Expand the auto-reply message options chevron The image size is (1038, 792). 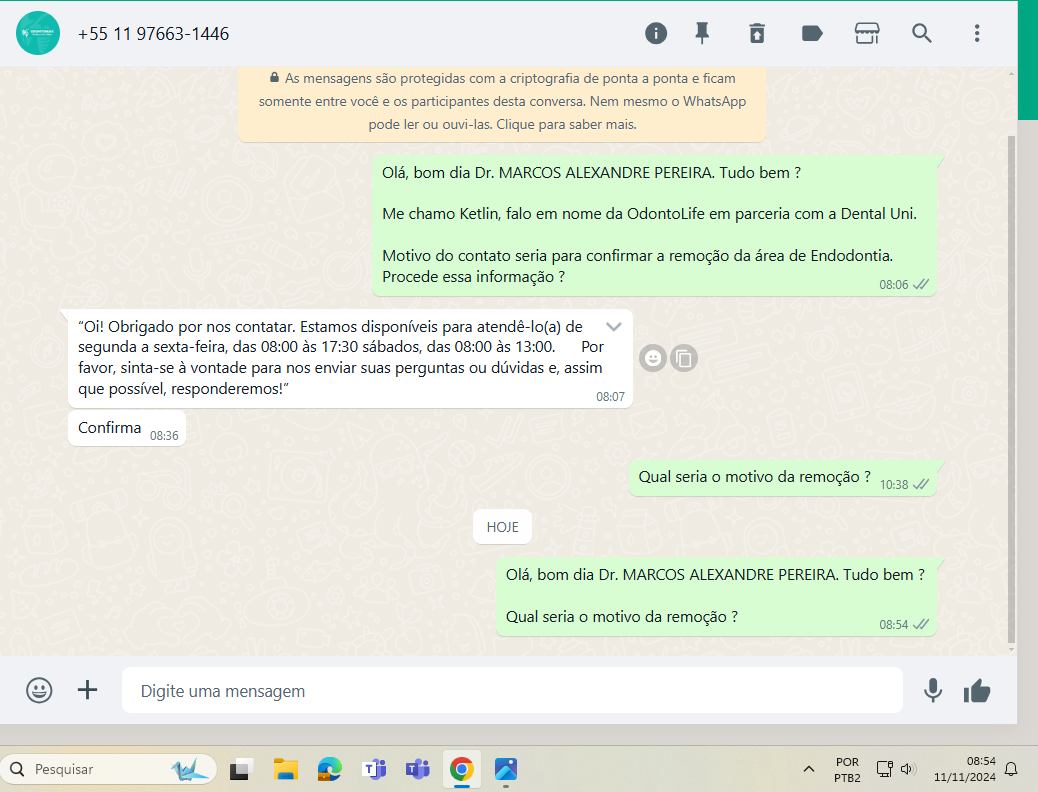coord(614,327)
